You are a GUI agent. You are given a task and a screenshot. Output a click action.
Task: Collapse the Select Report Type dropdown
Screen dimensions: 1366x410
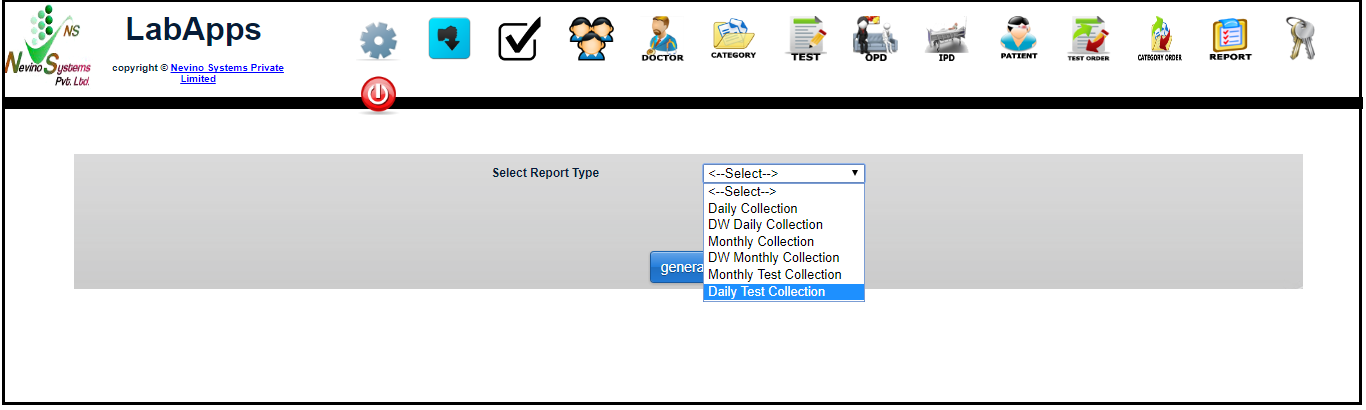783,173
